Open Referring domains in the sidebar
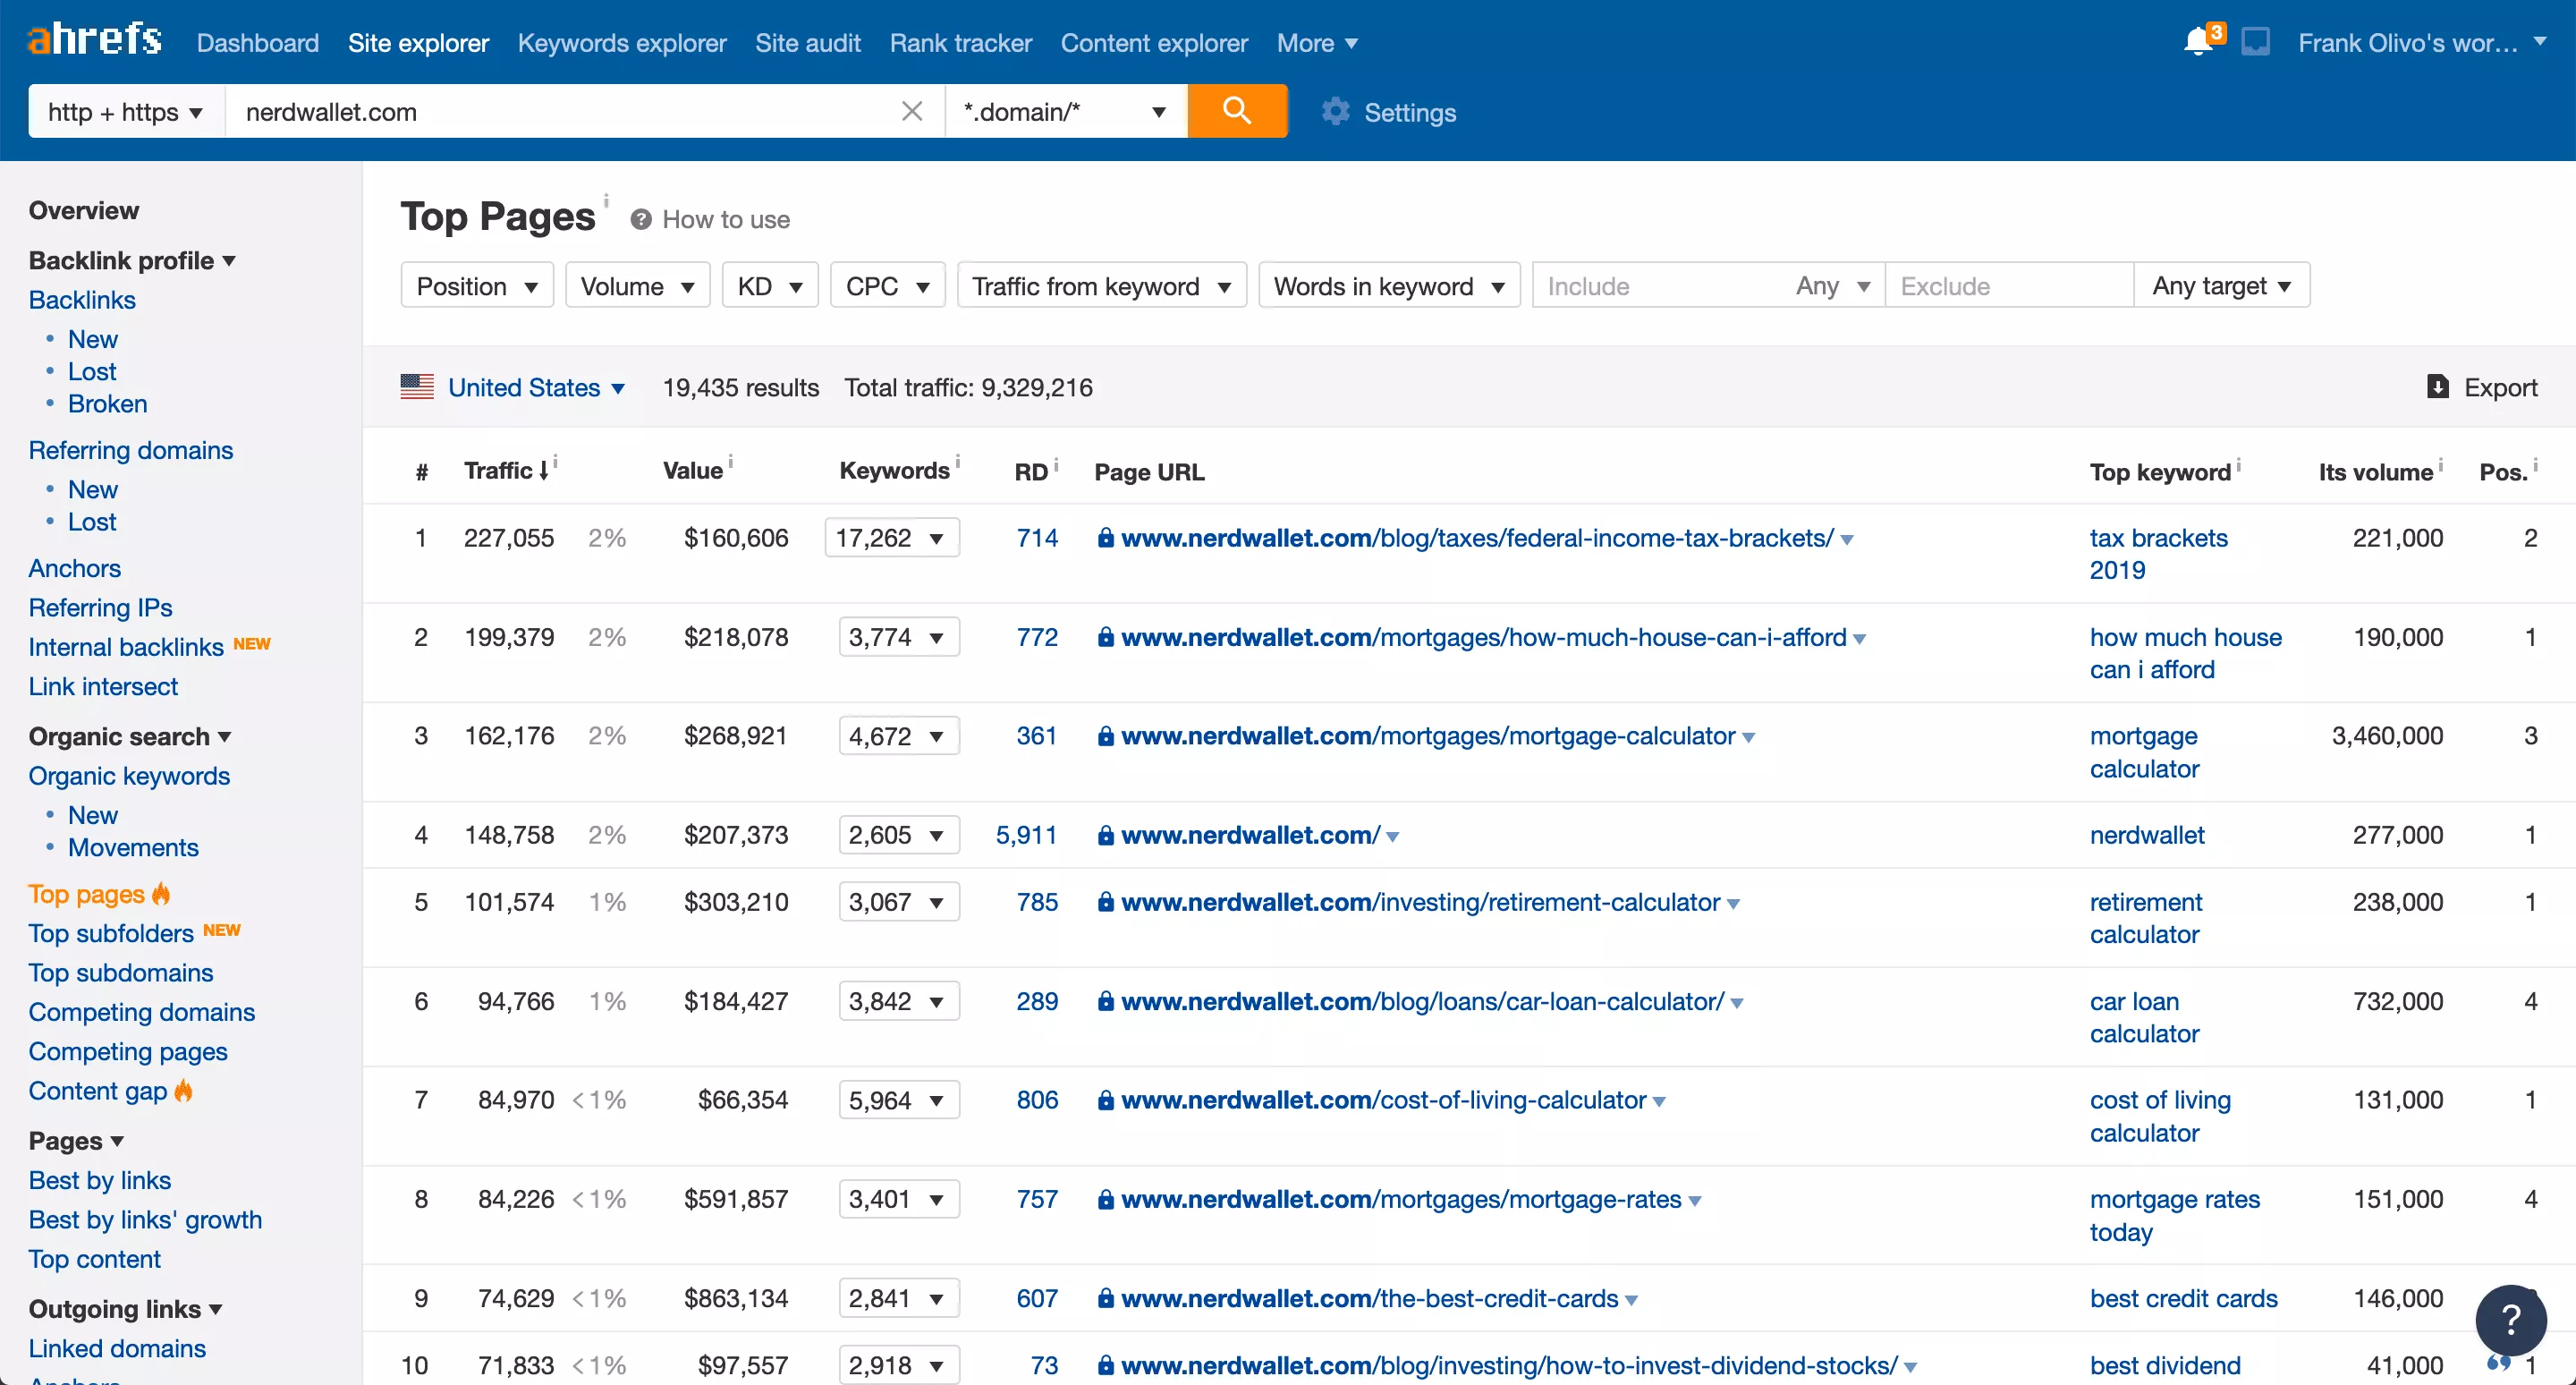The height and width of the screenshot is (1385, 2576). [130, 450]
